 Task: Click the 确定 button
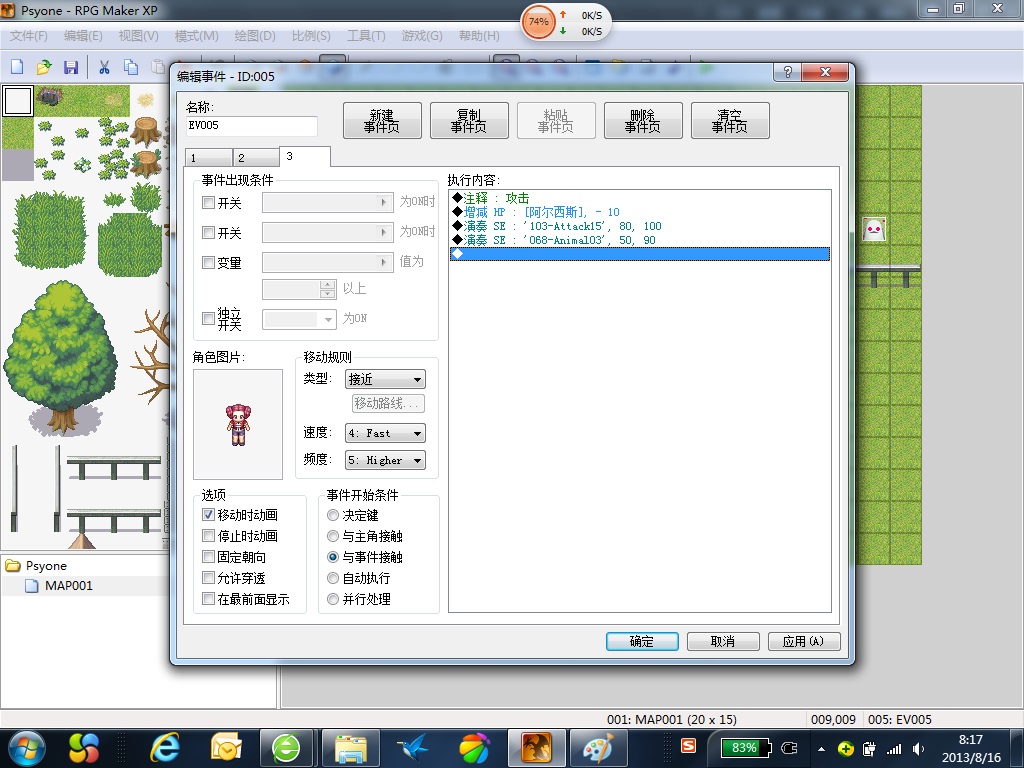point(642,641)
